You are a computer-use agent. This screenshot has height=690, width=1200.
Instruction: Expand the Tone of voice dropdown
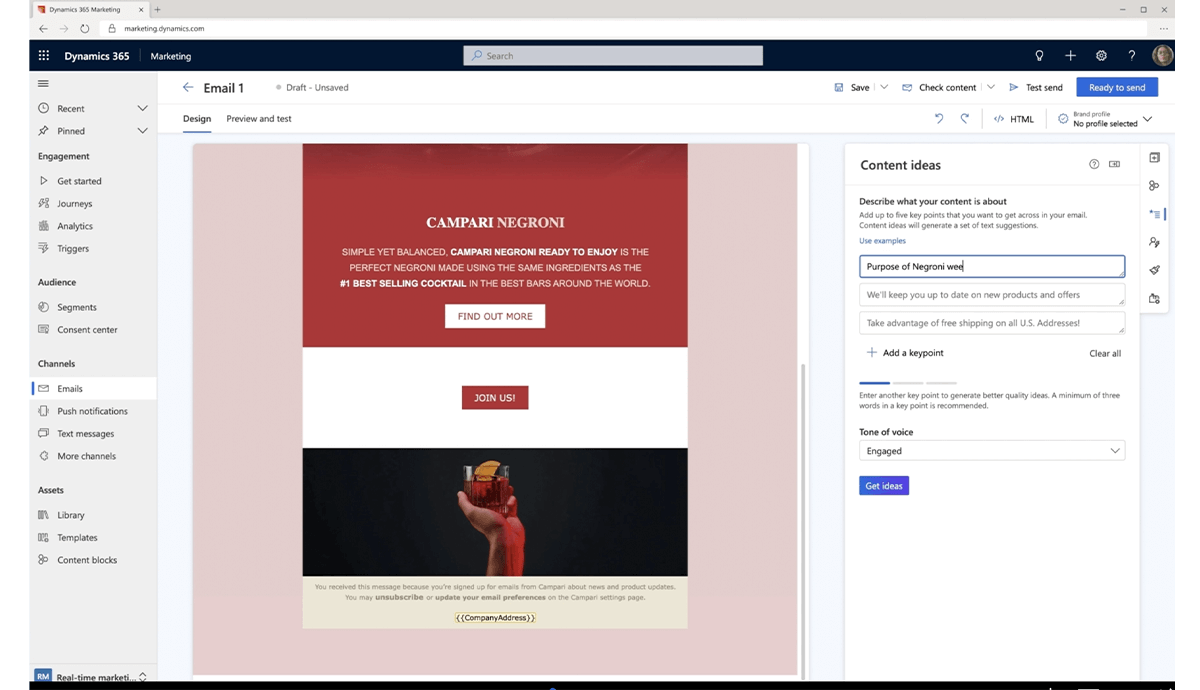[x=1115, y=450]
